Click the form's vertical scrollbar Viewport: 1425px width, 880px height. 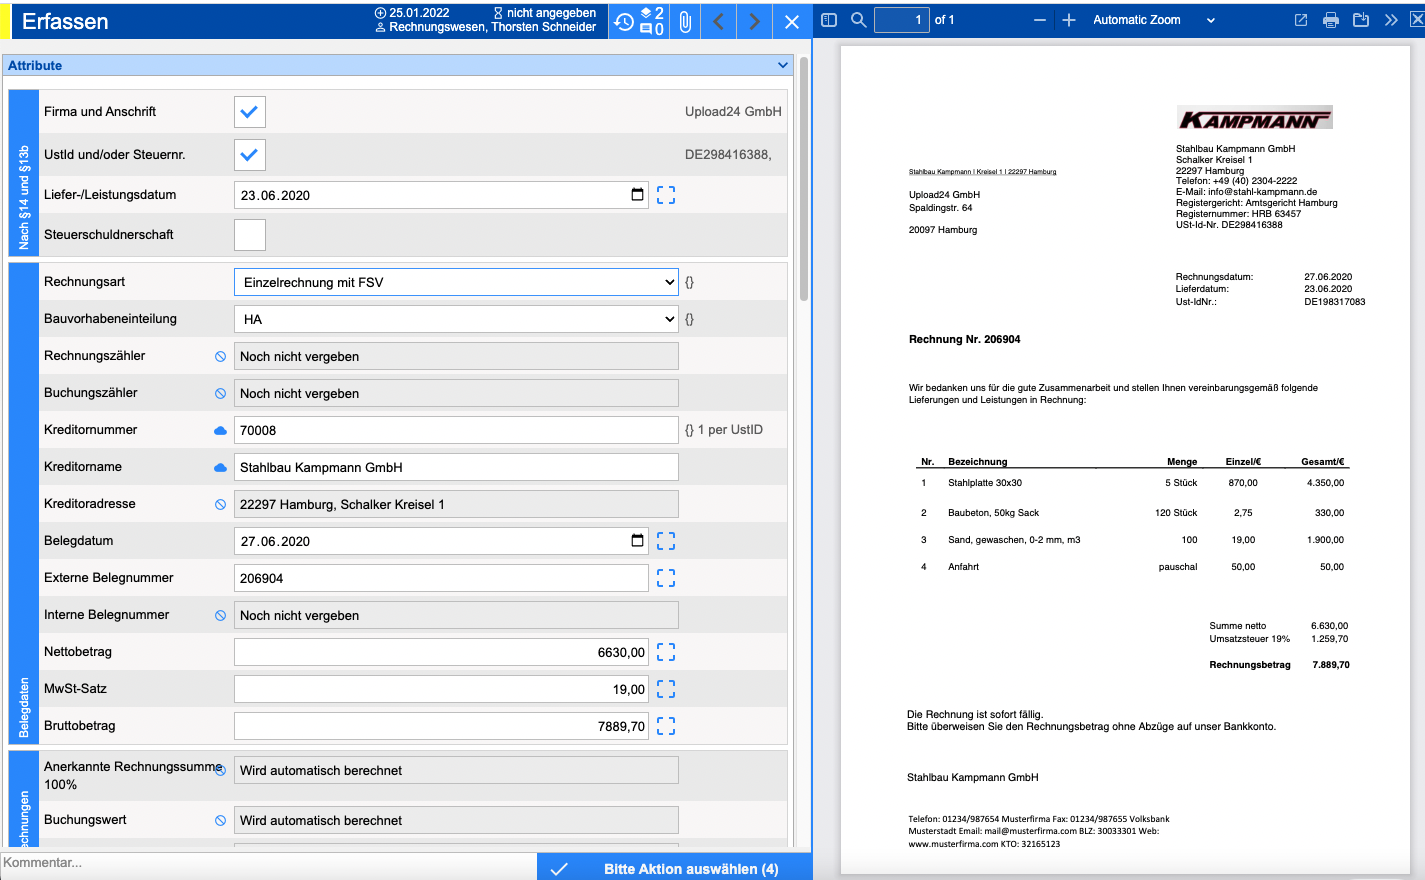[803, 180]
